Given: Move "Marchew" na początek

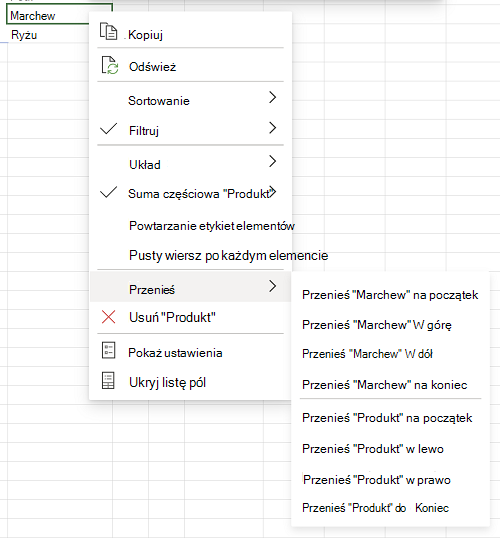Looking at the screenshot, I should coord(390,295).
